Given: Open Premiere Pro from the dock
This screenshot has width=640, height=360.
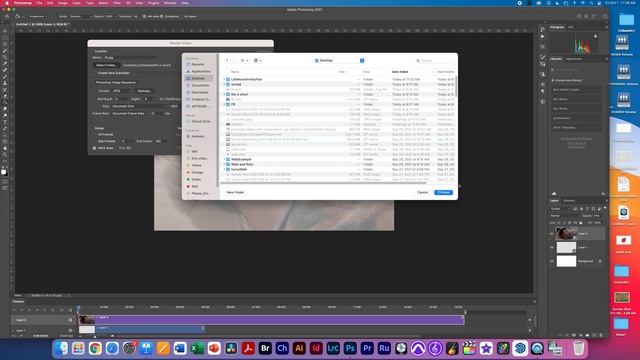Looking at the screenshot, I should click(x=367, y=348).
